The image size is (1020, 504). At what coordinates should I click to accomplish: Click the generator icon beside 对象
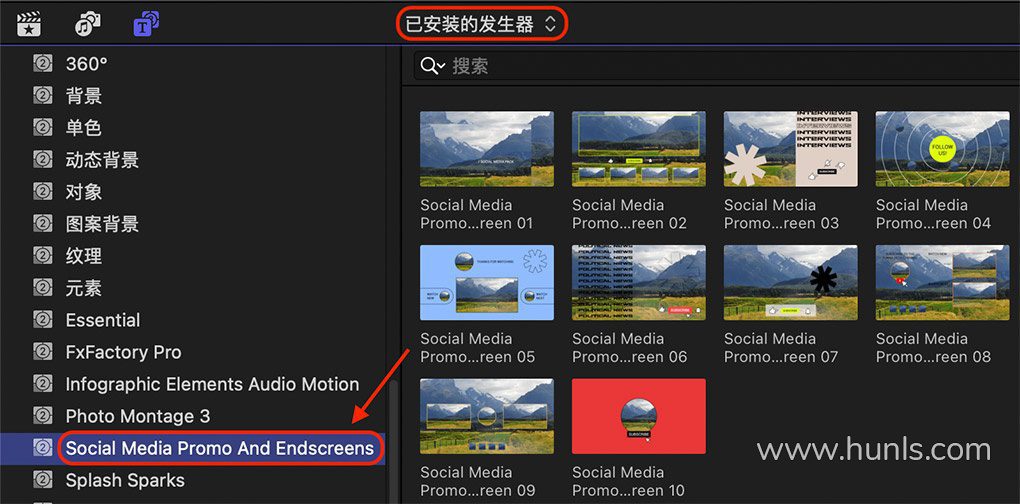point(43,191)
